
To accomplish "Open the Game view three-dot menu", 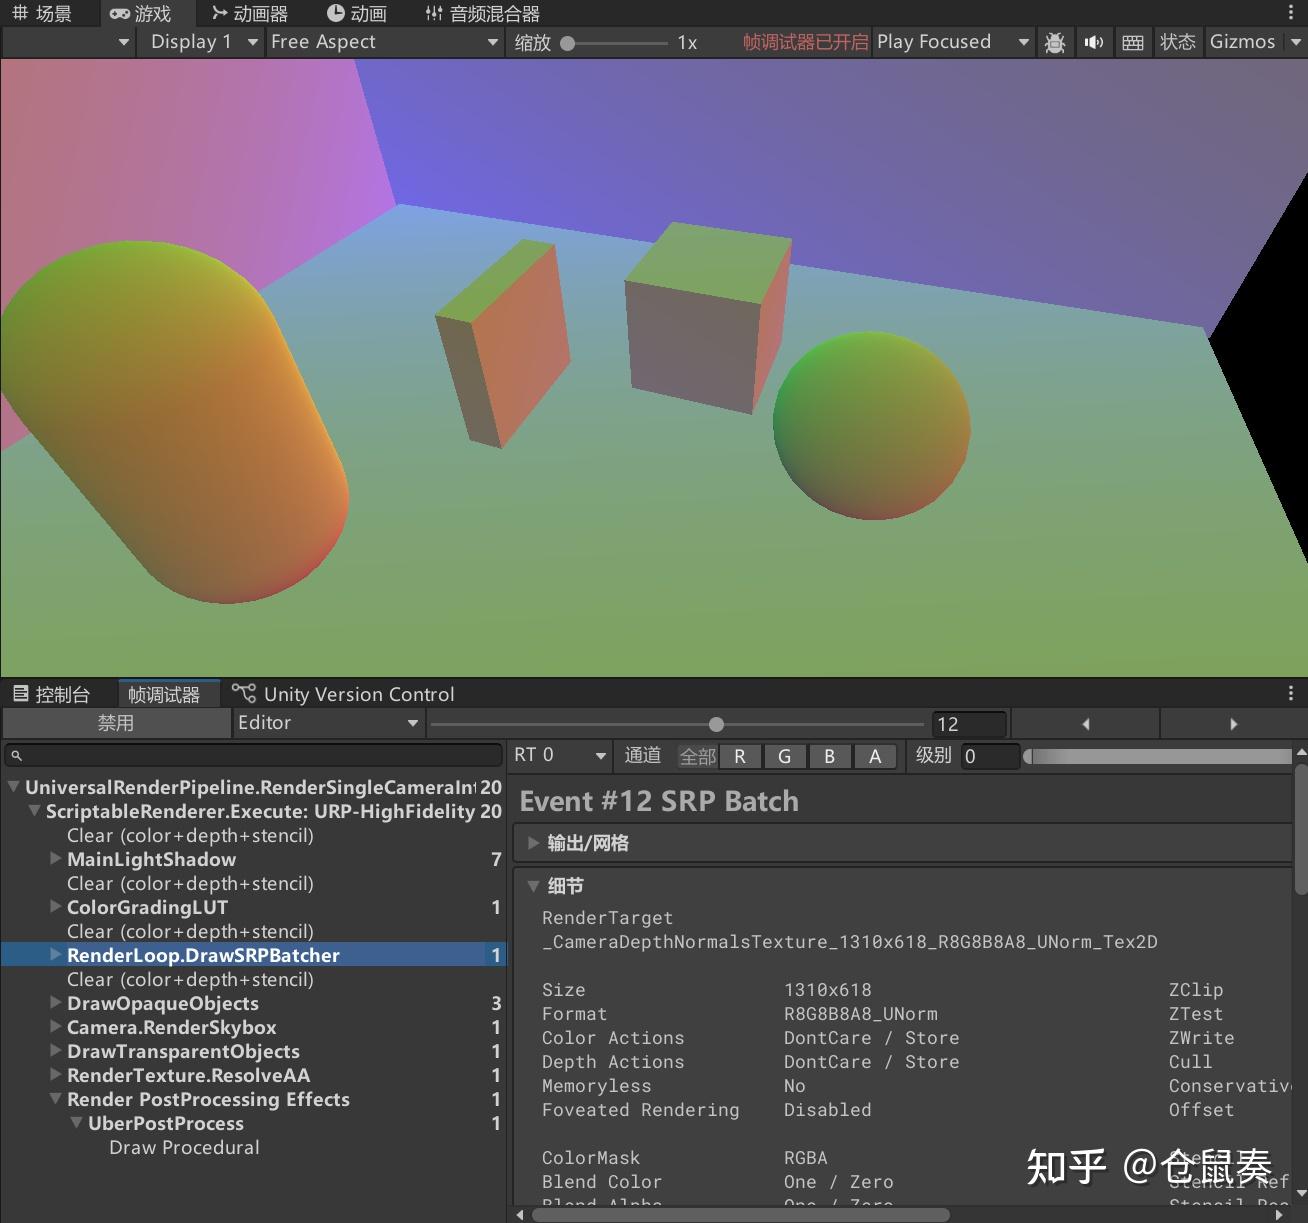I will 1291,13.
